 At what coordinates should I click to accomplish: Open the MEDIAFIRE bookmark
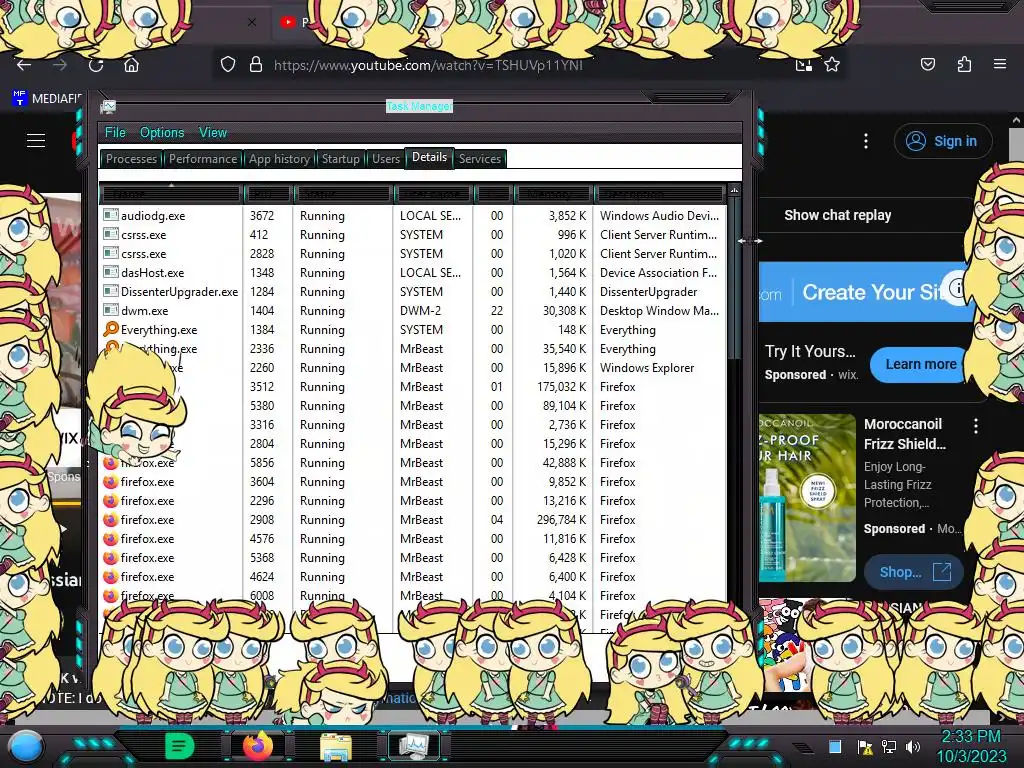click(x=47, y=99)
